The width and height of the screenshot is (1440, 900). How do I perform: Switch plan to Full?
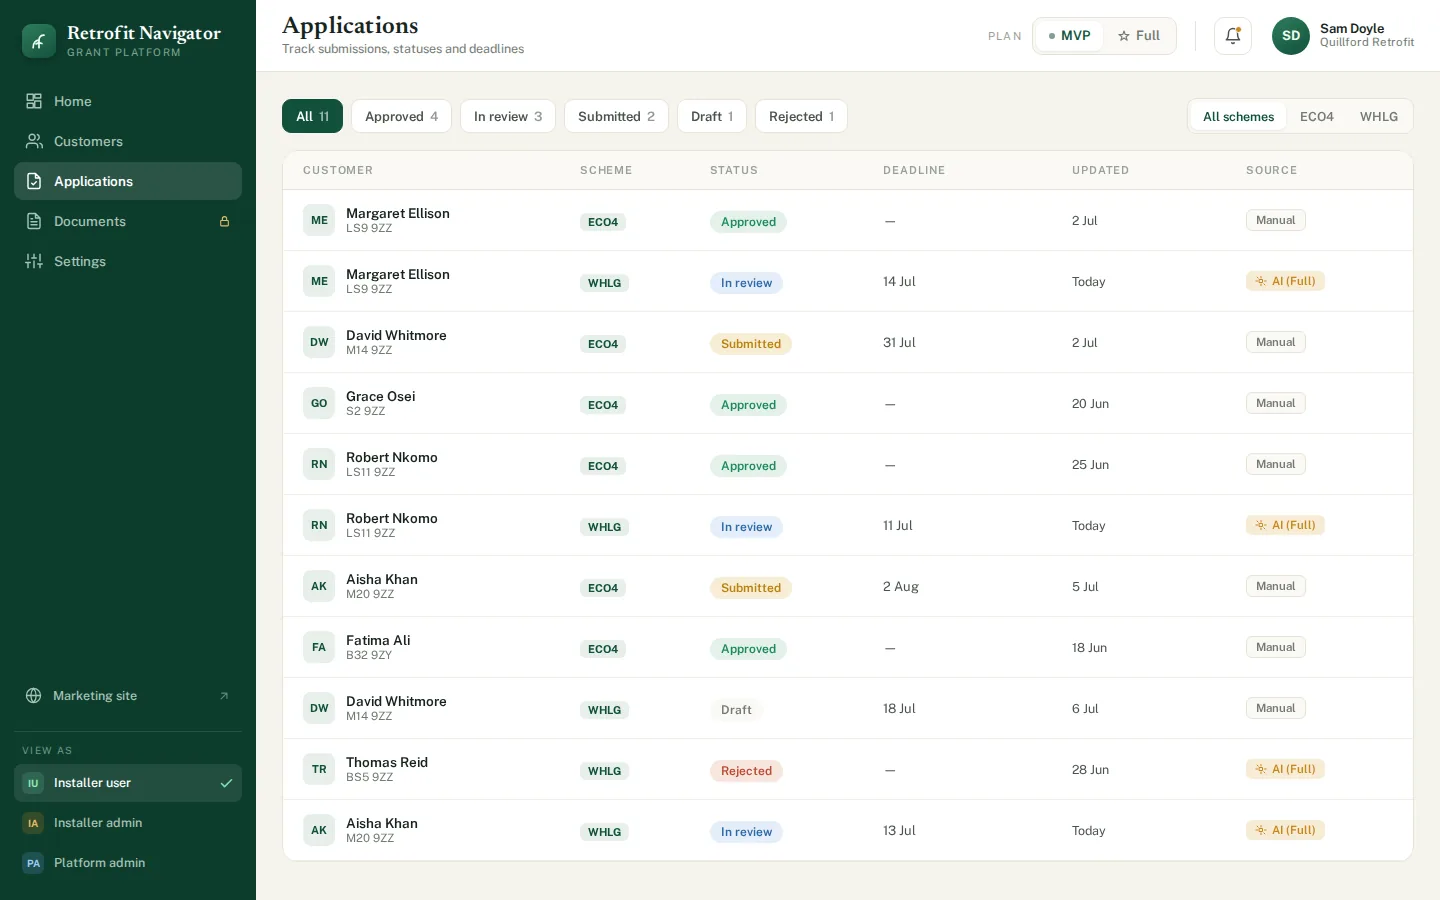click(x=1139, y=36)
